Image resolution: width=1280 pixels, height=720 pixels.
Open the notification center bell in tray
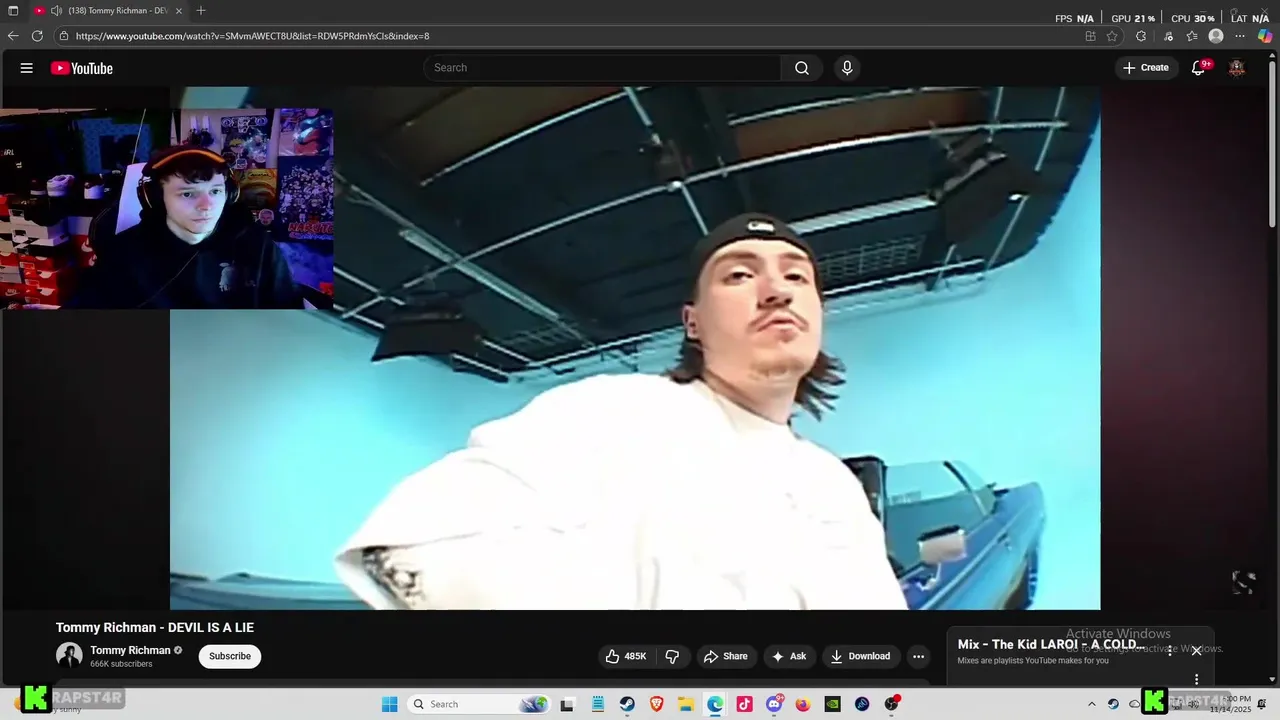[1262, 704]
